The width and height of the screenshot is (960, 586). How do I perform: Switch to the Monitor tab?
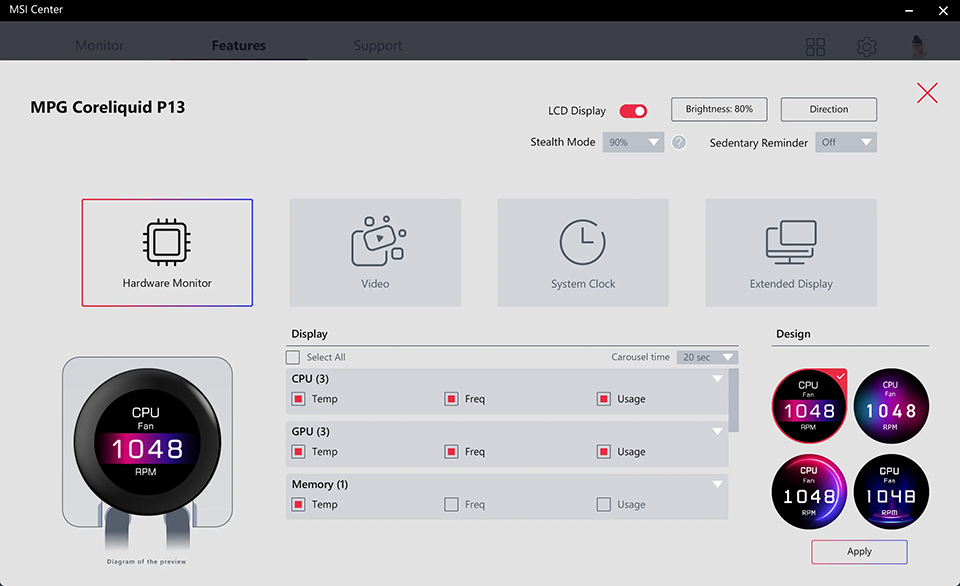(100, 46)
